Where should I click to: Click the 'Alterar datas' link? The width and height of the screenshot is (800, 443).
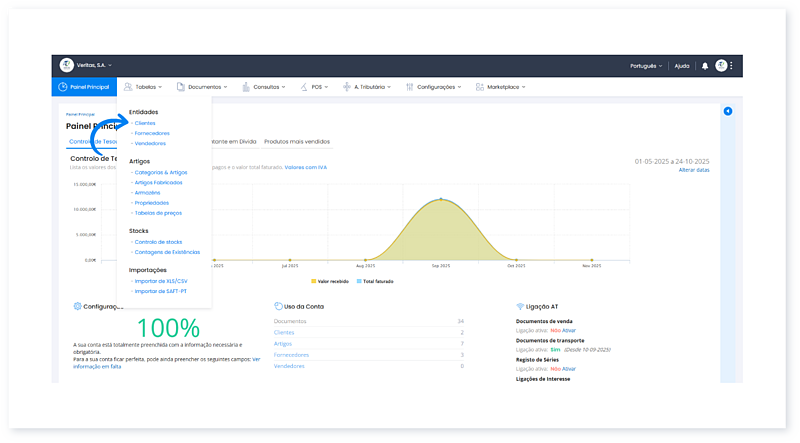(x=694, y=170)
